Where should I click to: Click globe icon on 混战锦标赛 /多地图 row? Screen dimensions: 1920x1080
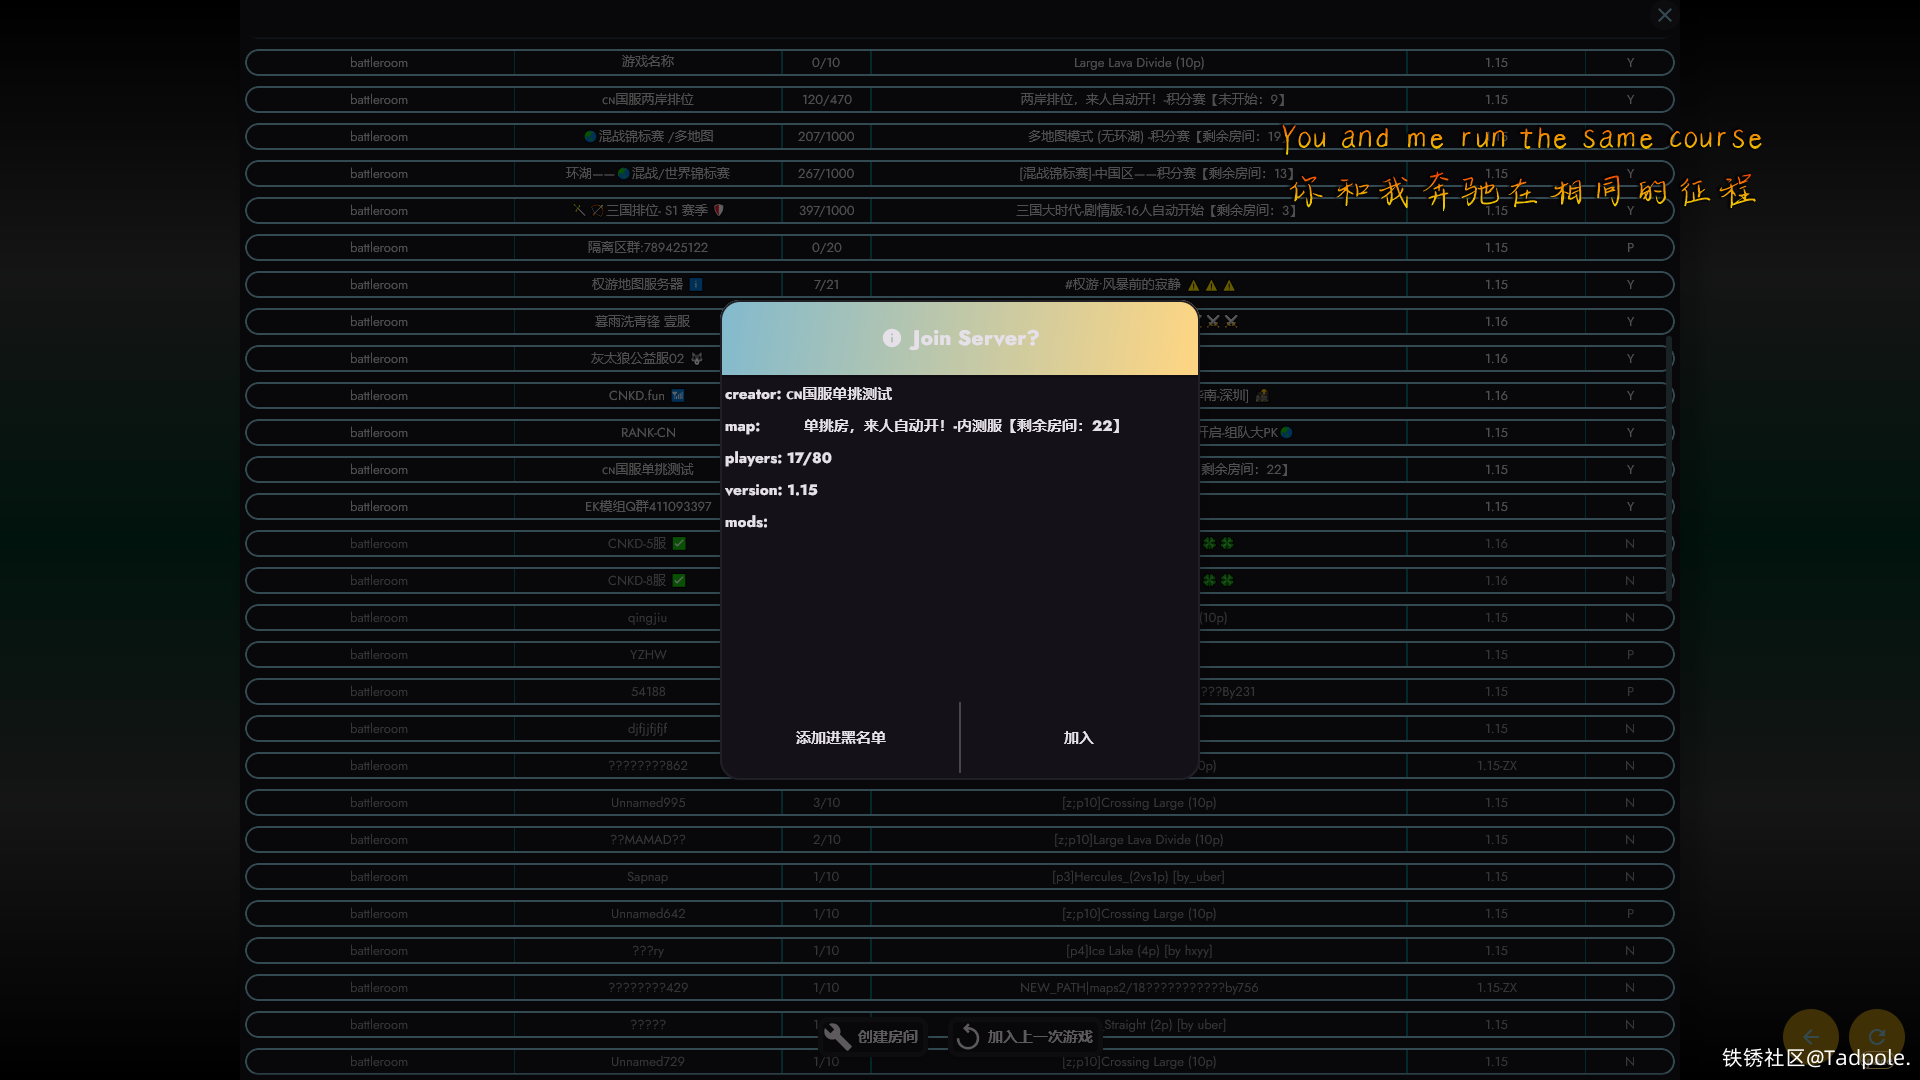[x=590, y=137]
